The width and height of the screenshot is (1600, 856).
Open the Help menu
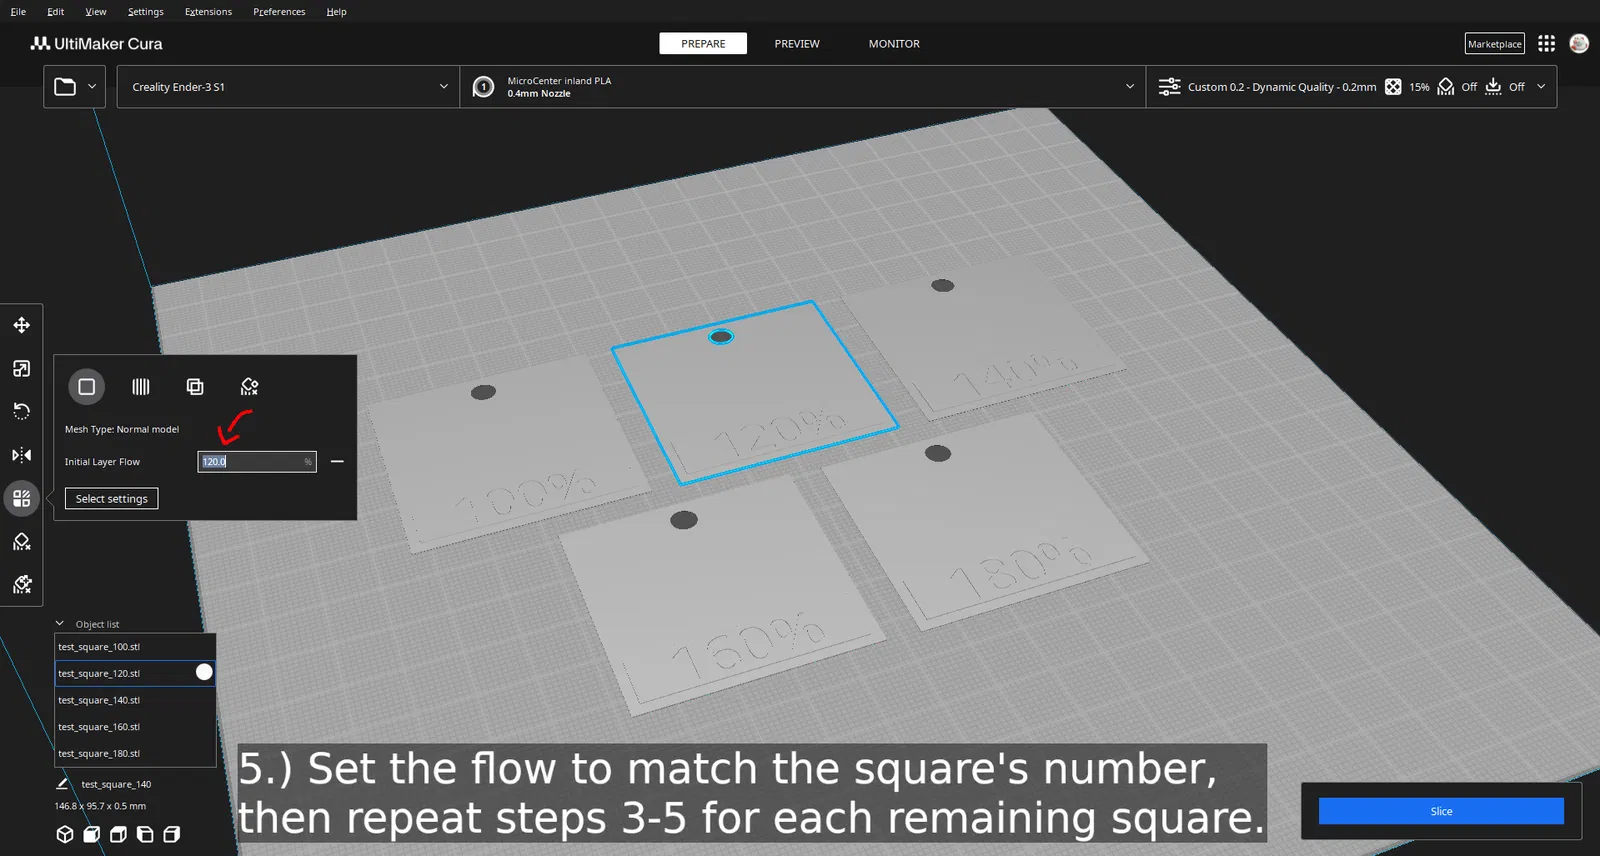click(336, 12)
